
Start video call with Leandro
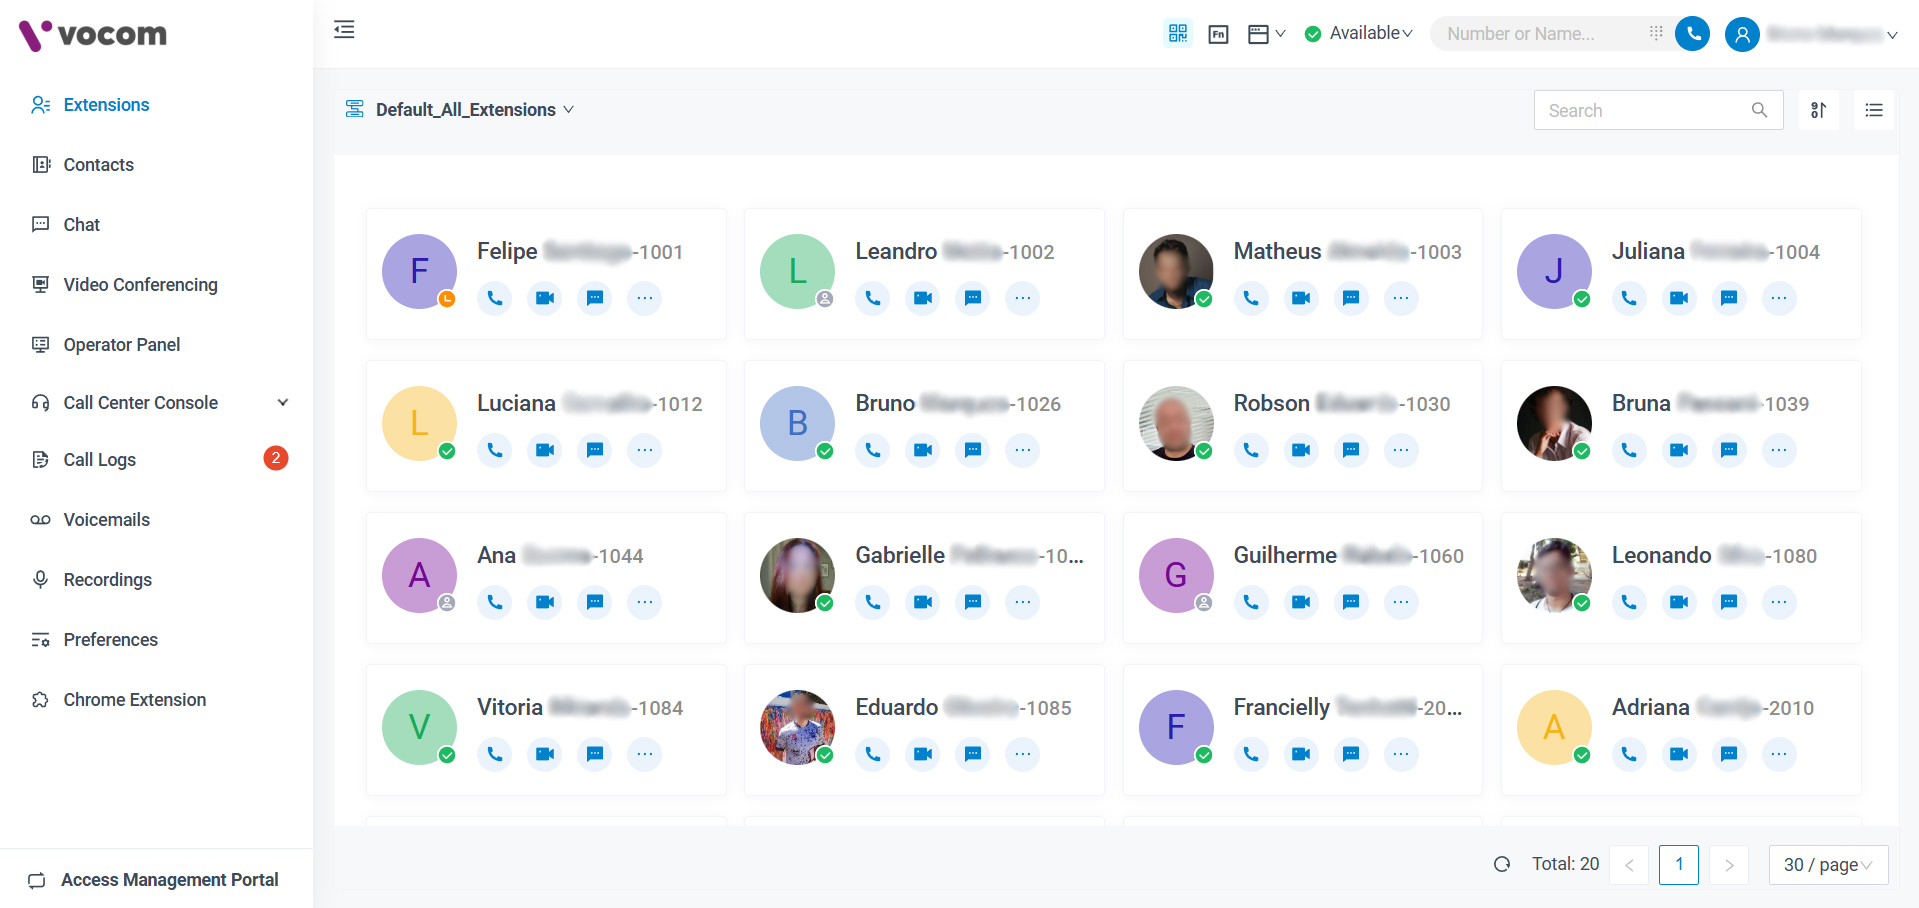click(922, 298)
